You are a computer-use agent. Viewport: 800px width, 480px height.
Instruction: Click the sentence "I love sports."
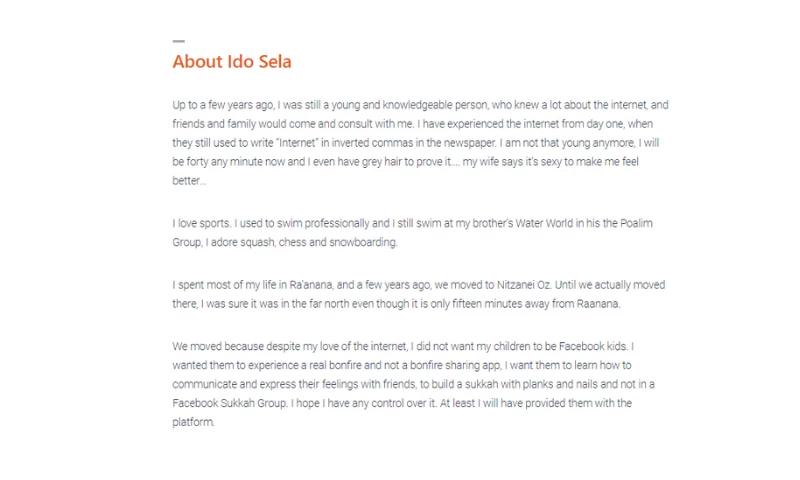point(203,223)
